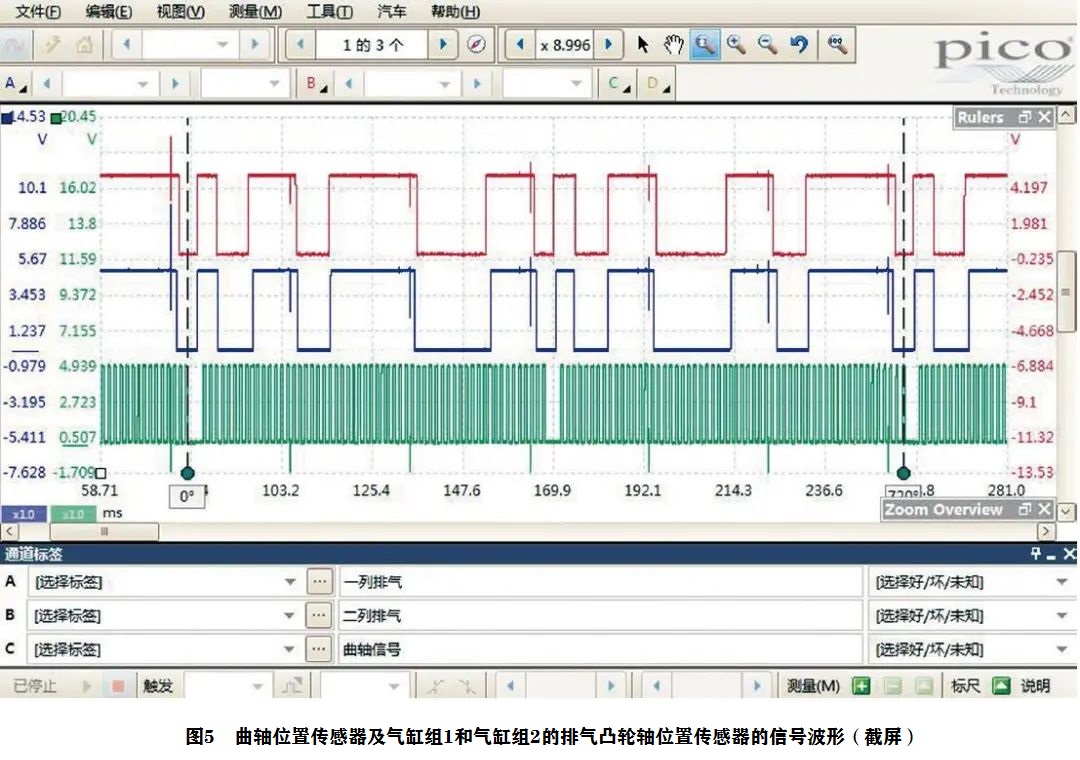Open the 编辑(E) menu
Image resolution: width=1080 pixels, height=760 pixels.
click(108, 12)
